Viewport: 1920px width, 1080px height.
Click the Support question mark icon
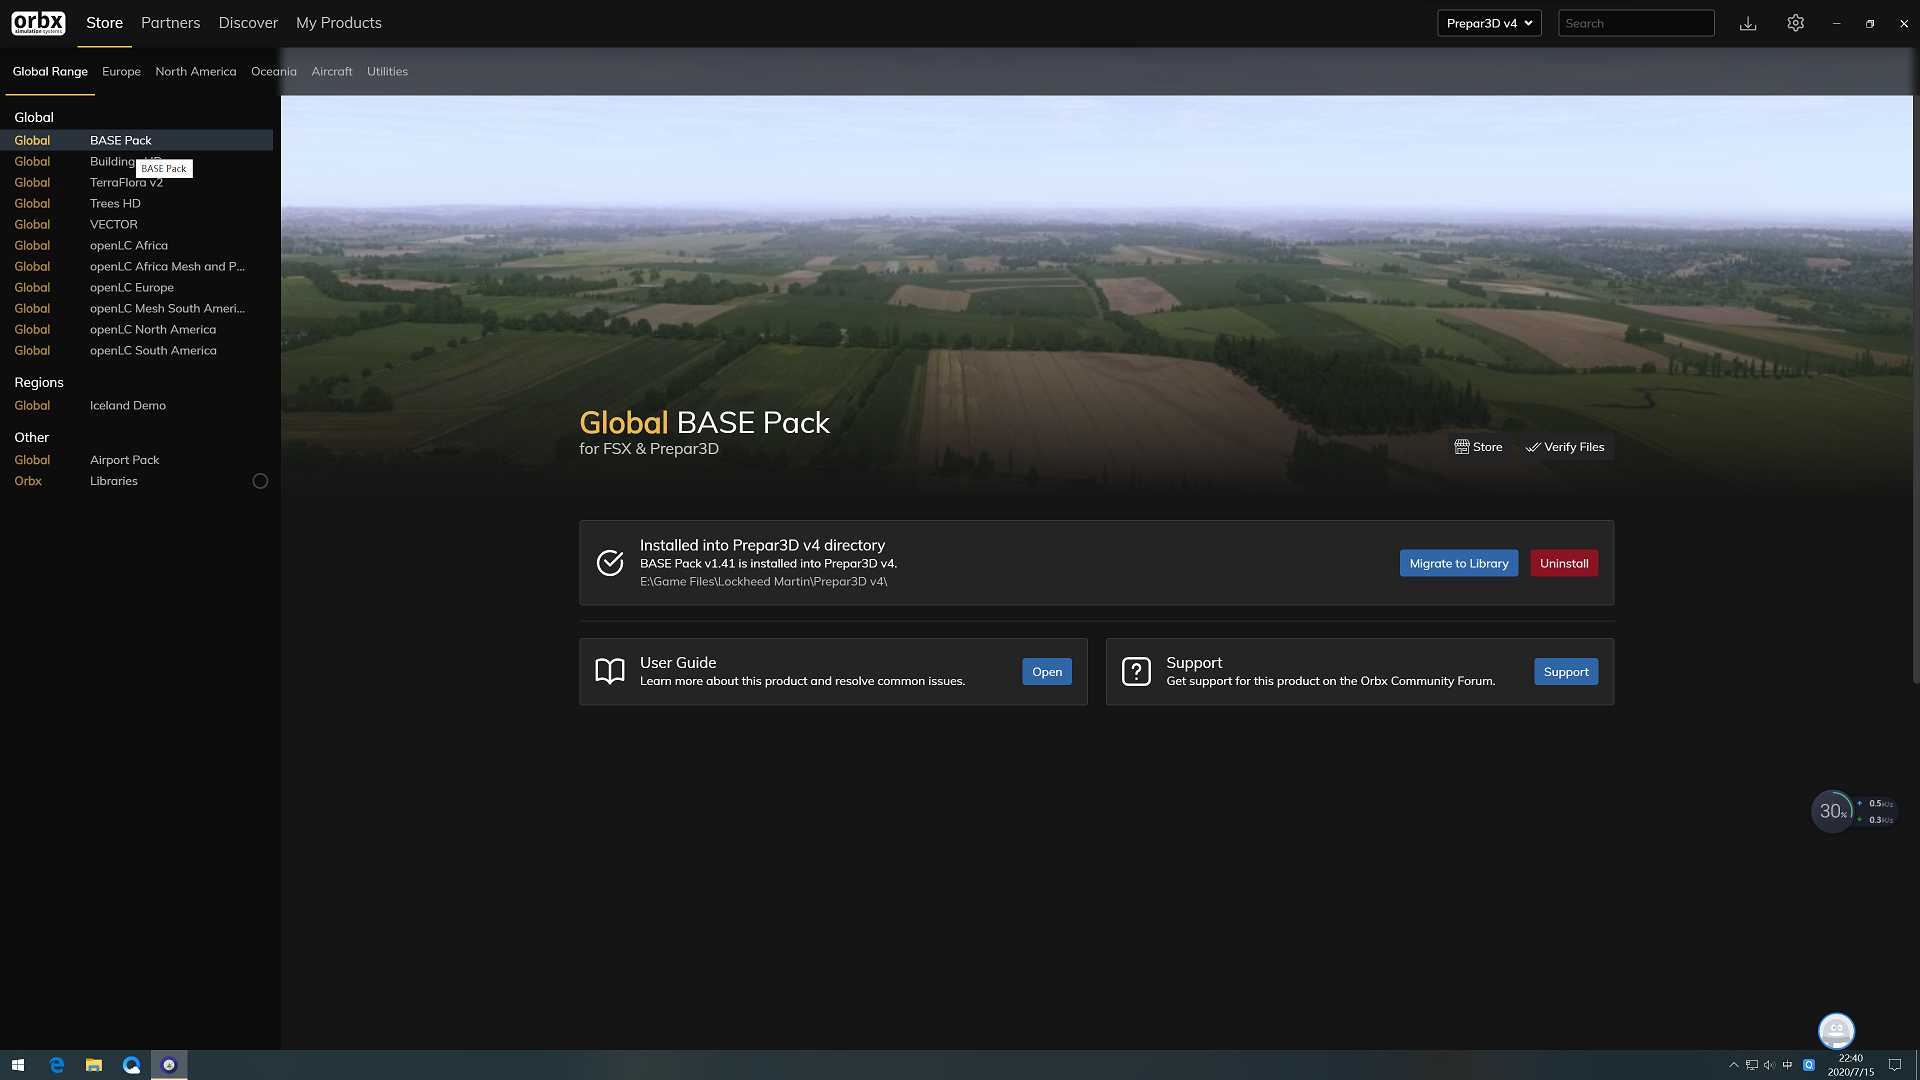pyautogui.click(x=1136, y=671)
